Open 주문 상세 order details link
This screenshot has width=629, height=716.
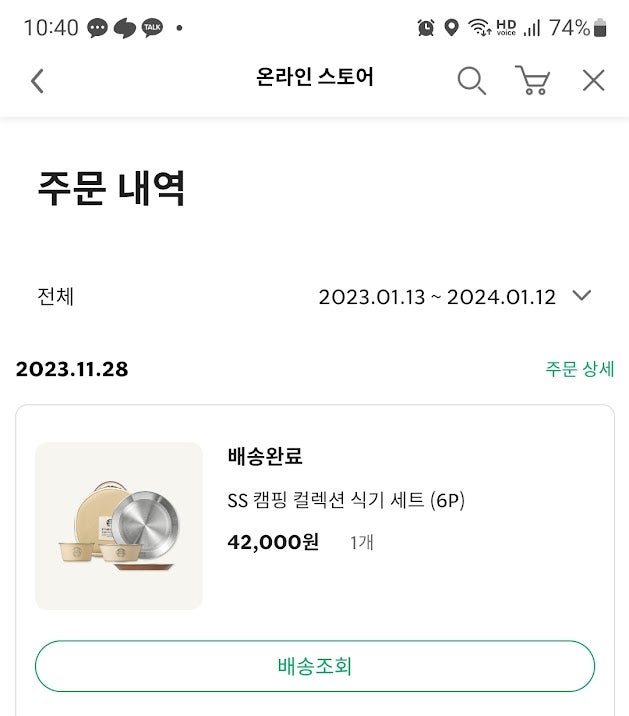pos(579,369)
